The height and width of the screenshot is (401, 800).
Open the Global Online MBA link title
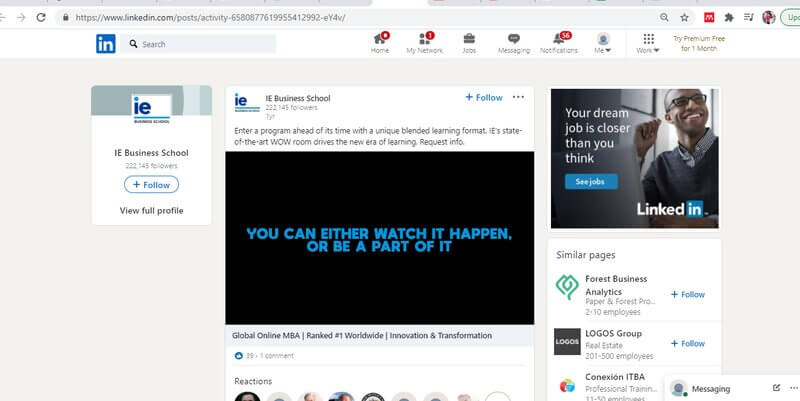[x=362, y=336]
